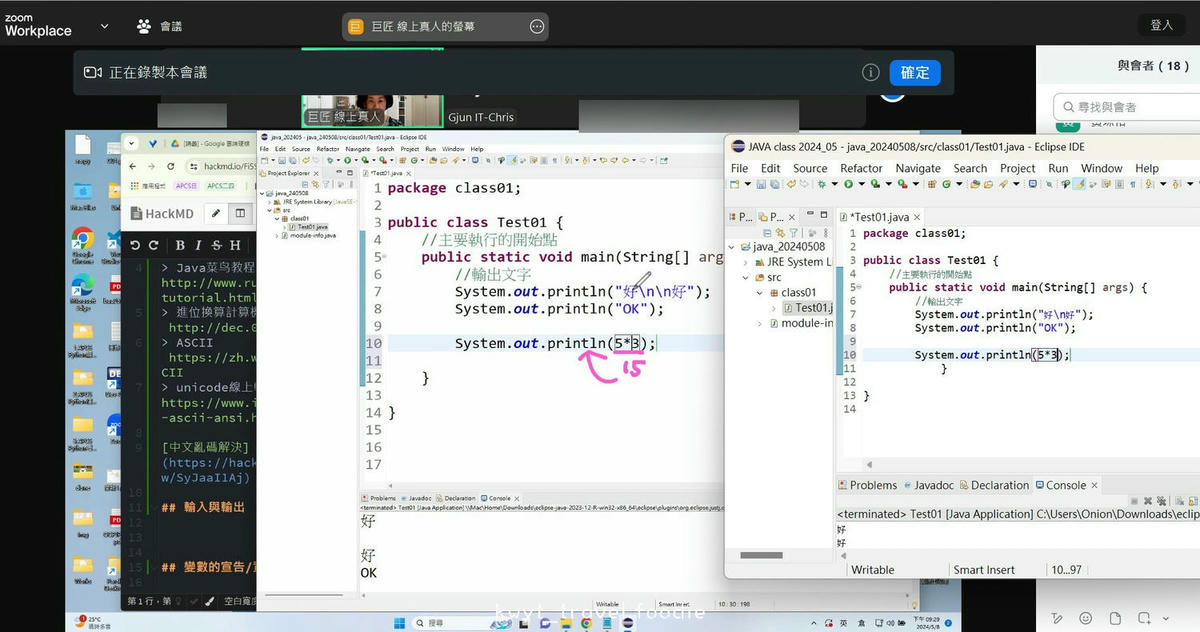Click the Zoom meeting info icon beside 確定

point(871,72)
